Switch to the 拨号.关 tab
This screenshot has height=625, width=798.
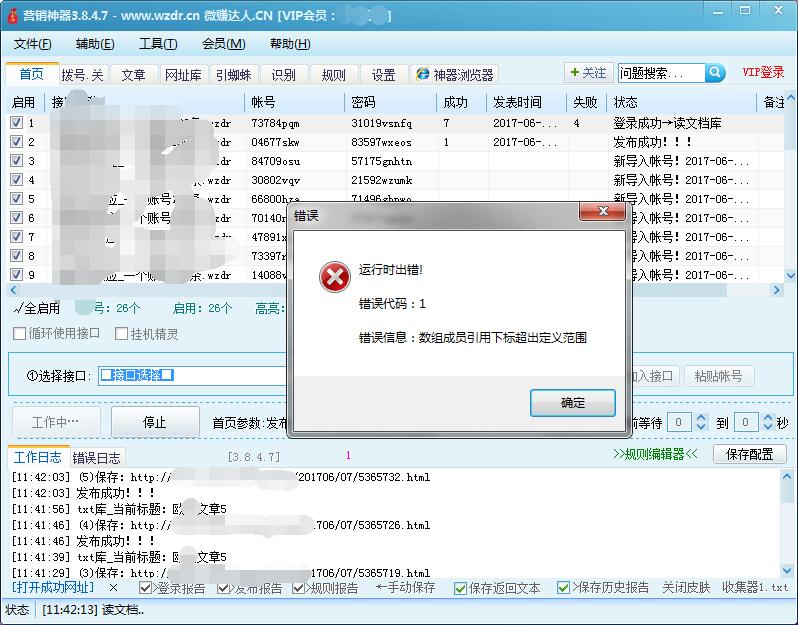pyautogui.click(x=82, y=75)
